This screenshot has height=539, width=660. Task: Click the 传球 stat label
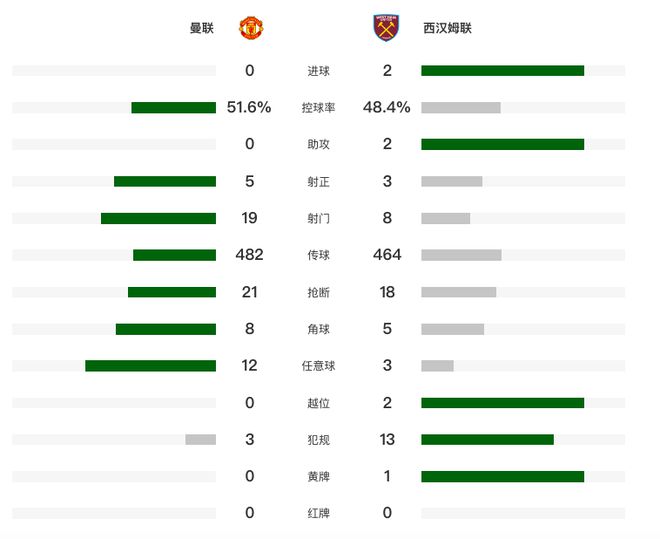(x=318, y=255)
